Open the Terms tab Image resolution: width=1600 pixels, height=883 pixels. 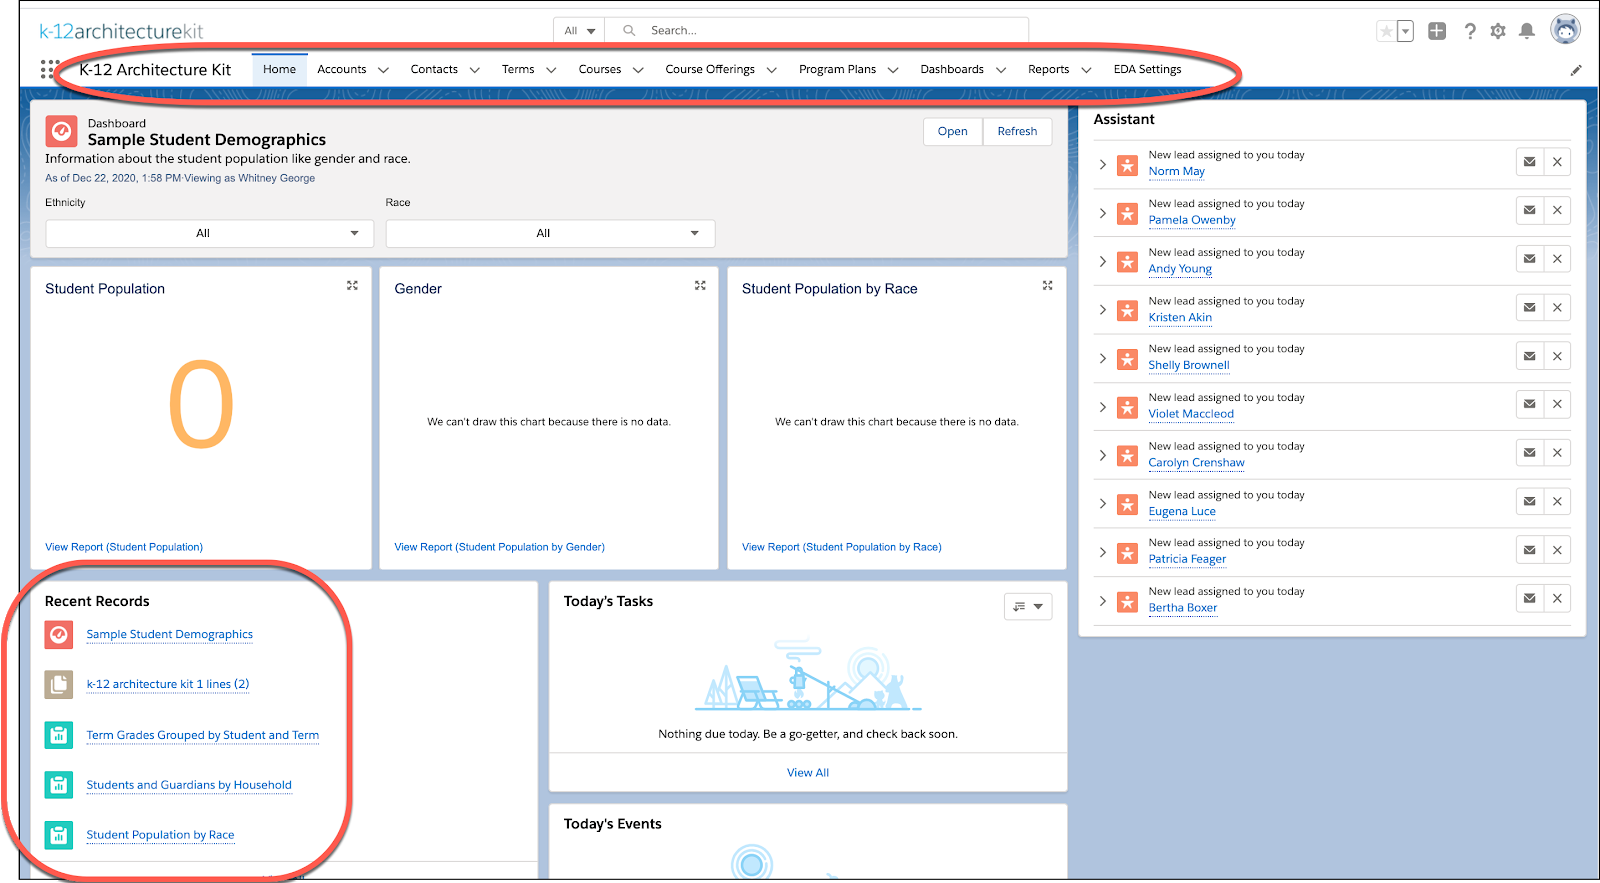(518, 69)
